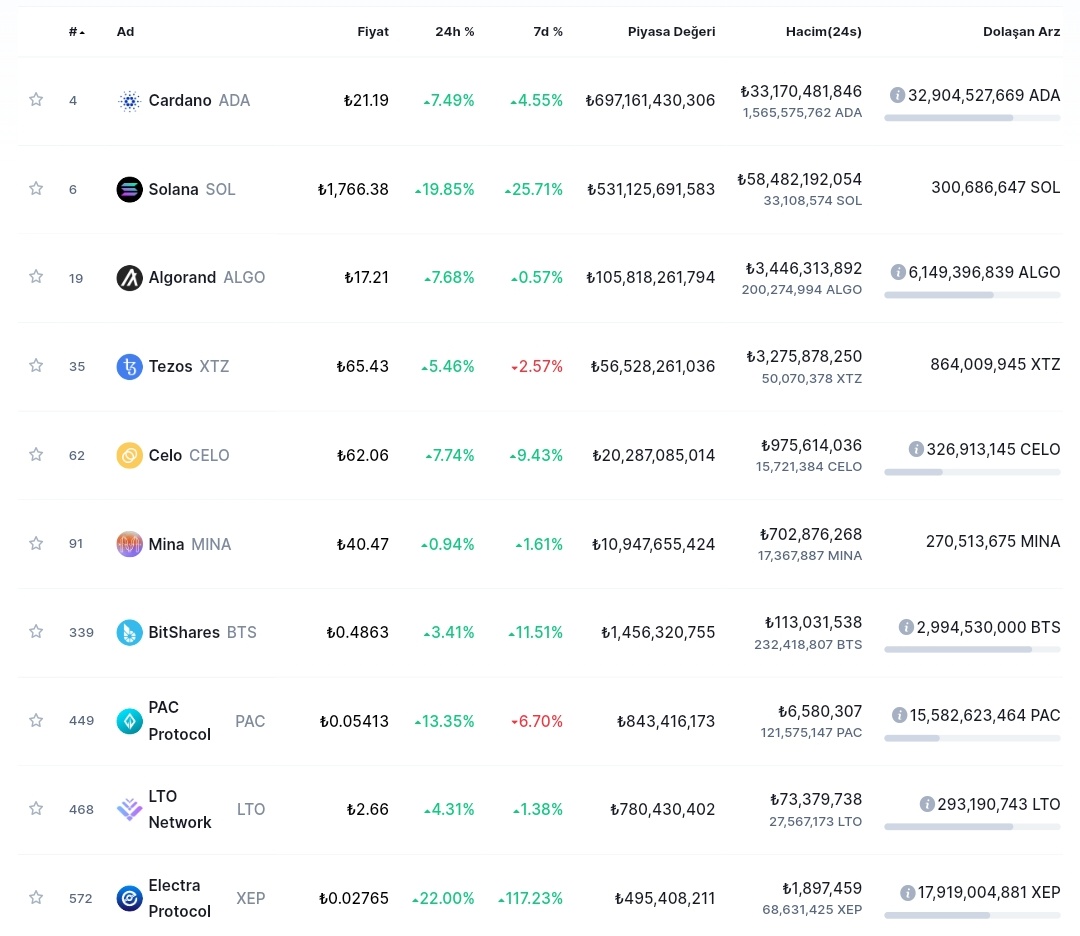The width and height of the screenshot is (1080, 936).
Task: Click the Algorand circulating supply progress bar
Action: tap(972, 295)
